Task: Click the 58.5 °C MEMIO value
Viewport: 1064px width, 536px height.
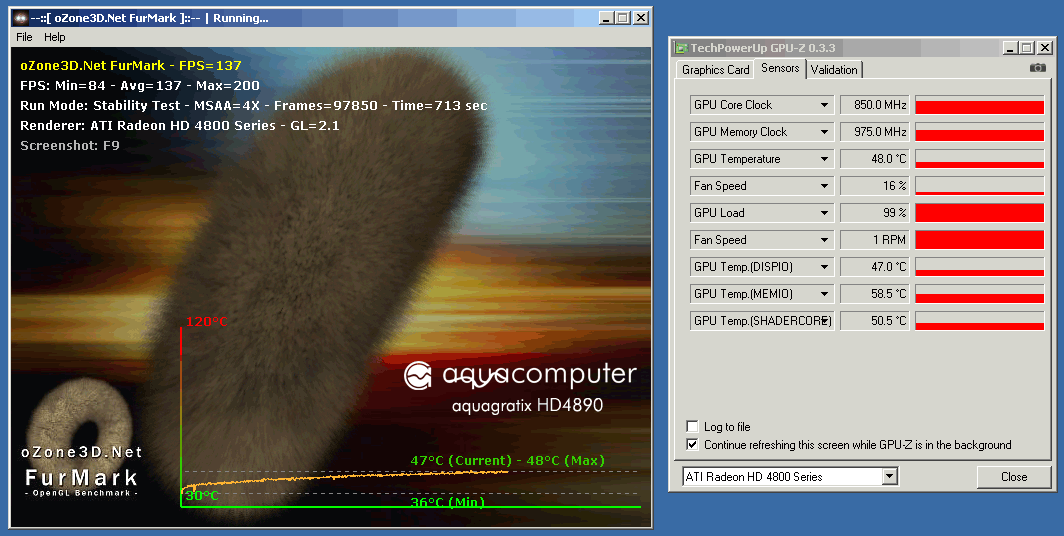Action: [875, 294]
